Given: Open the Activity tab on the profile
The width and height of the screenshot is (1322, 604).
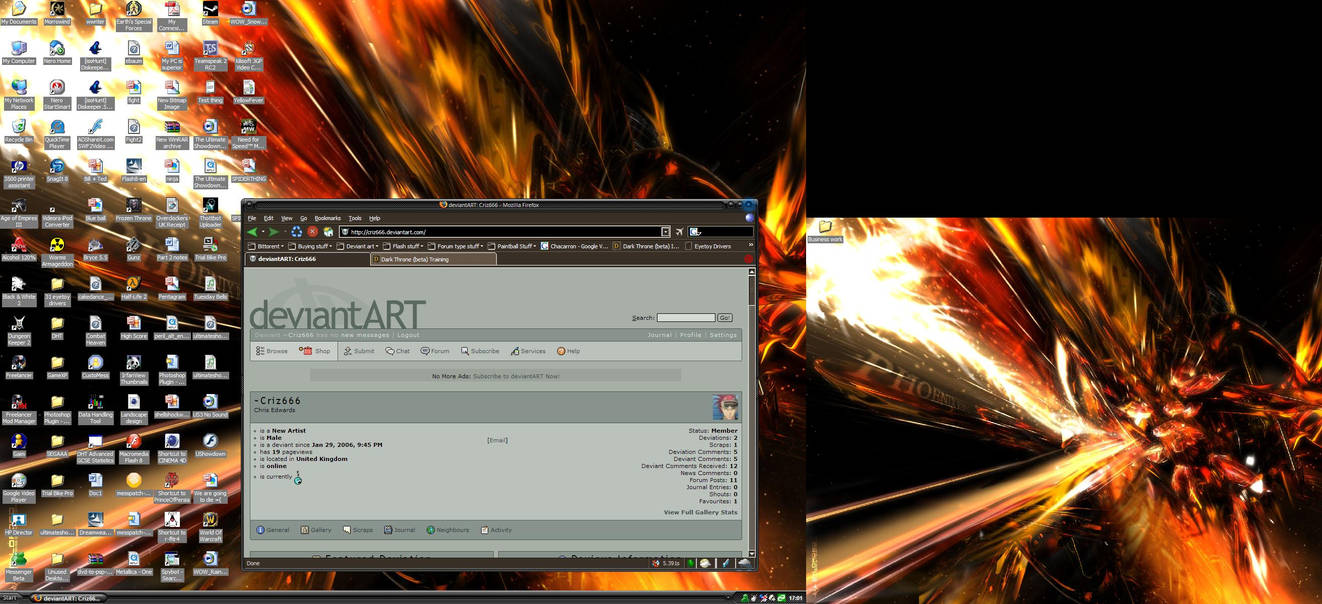Looking at the screenshot, I should tap(496, 530).
